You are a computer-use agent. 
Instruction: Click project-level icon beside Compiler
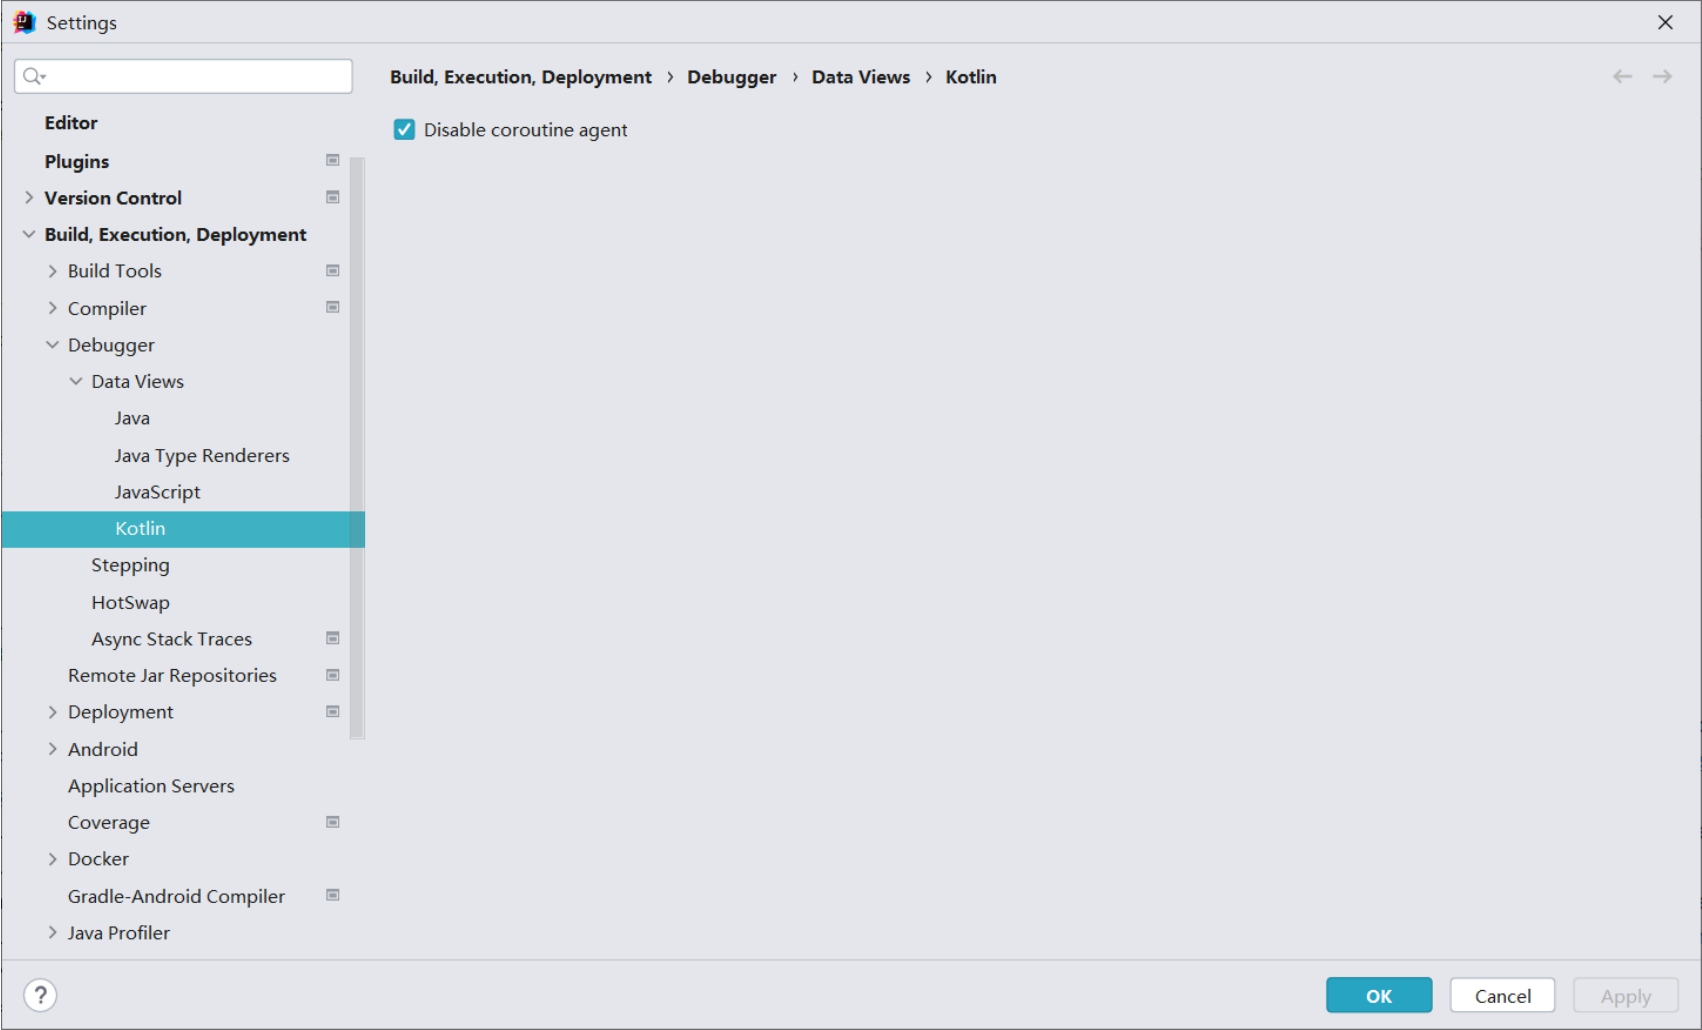[x=333, y=307]
